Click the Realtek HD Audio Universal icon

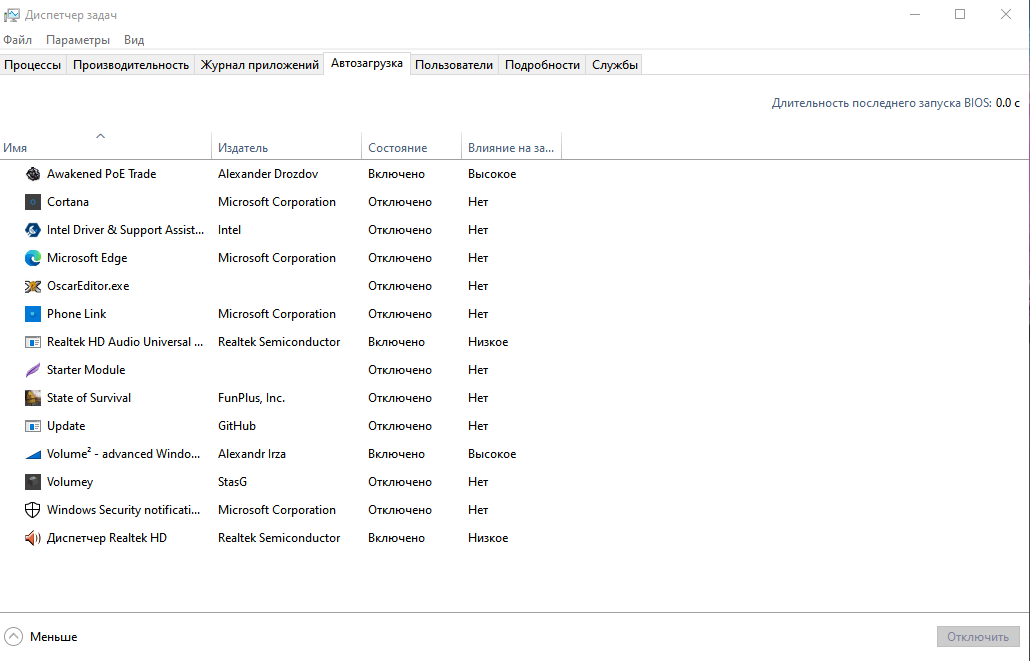coord(33,342)
